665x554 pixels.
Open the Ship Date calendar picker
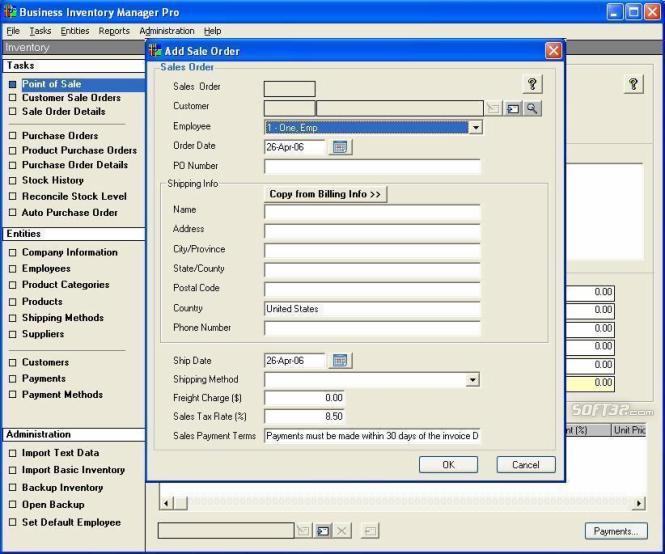coord(340,361)
